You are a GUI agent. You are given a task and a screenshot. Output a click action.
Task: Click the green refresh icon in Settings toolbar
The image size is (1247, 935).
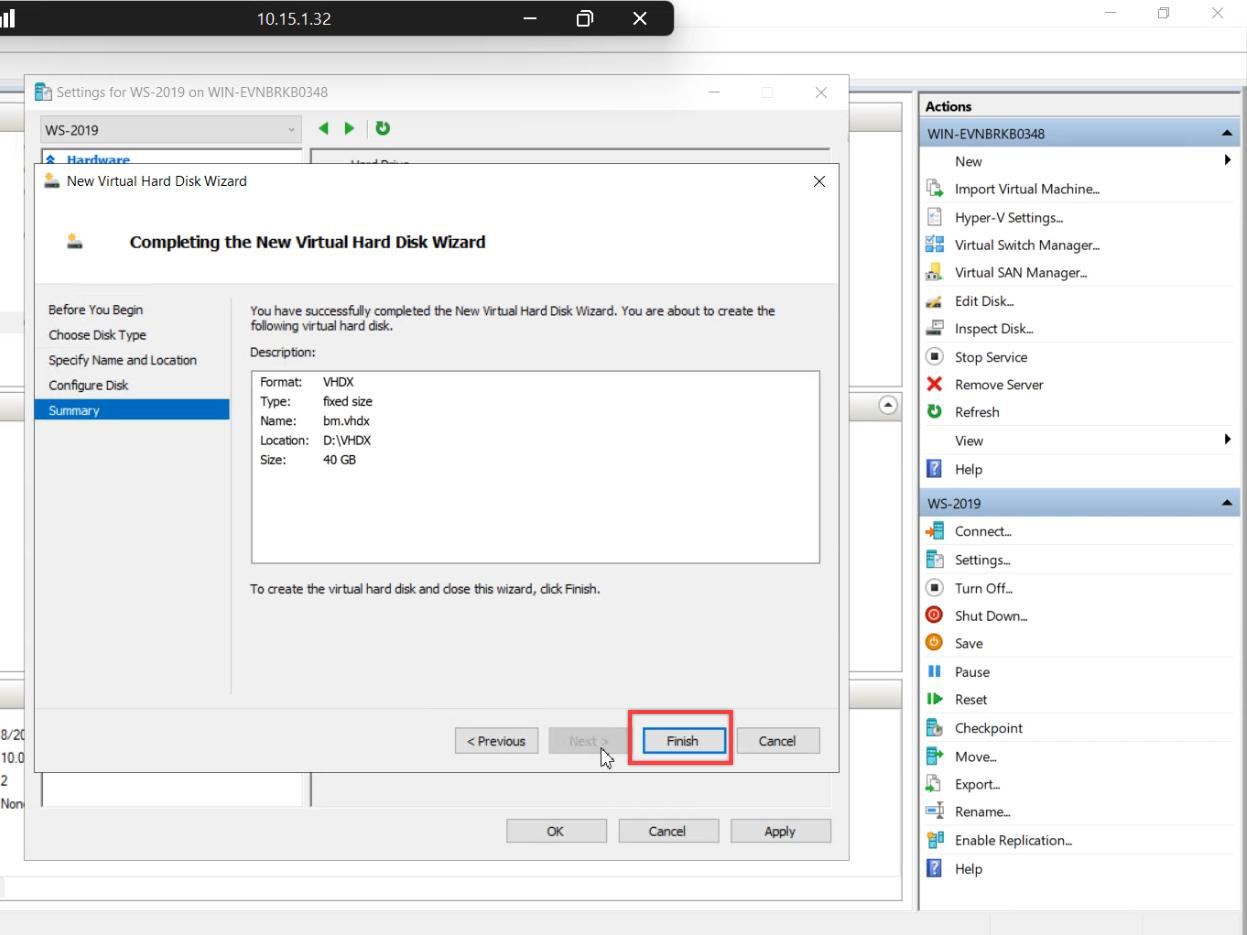coord(382,129)
